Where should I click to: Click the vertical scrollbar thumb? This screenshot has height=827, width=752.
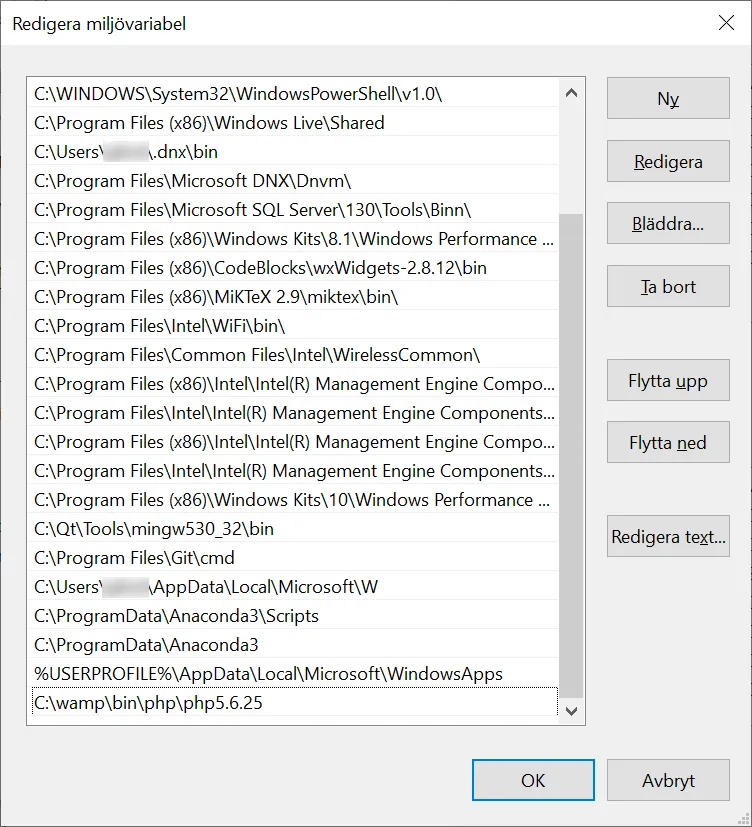(571, 456)
